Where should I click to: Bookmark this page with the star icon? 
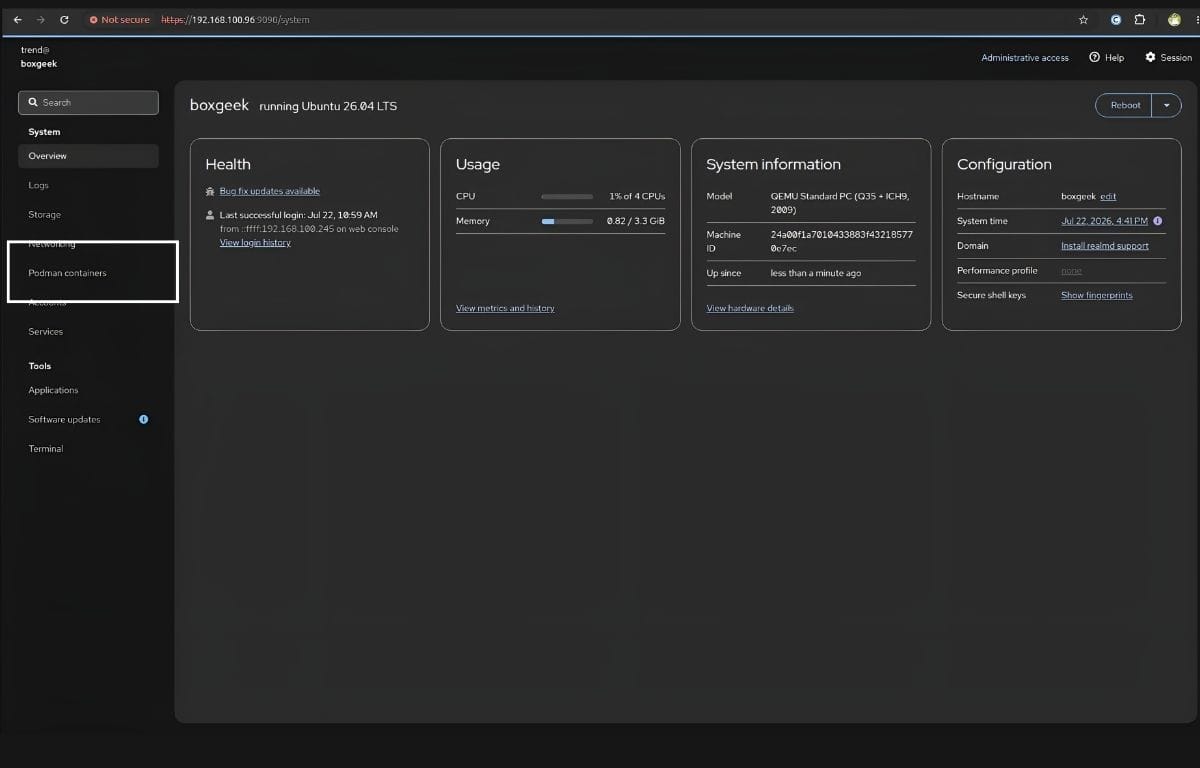1083,19
